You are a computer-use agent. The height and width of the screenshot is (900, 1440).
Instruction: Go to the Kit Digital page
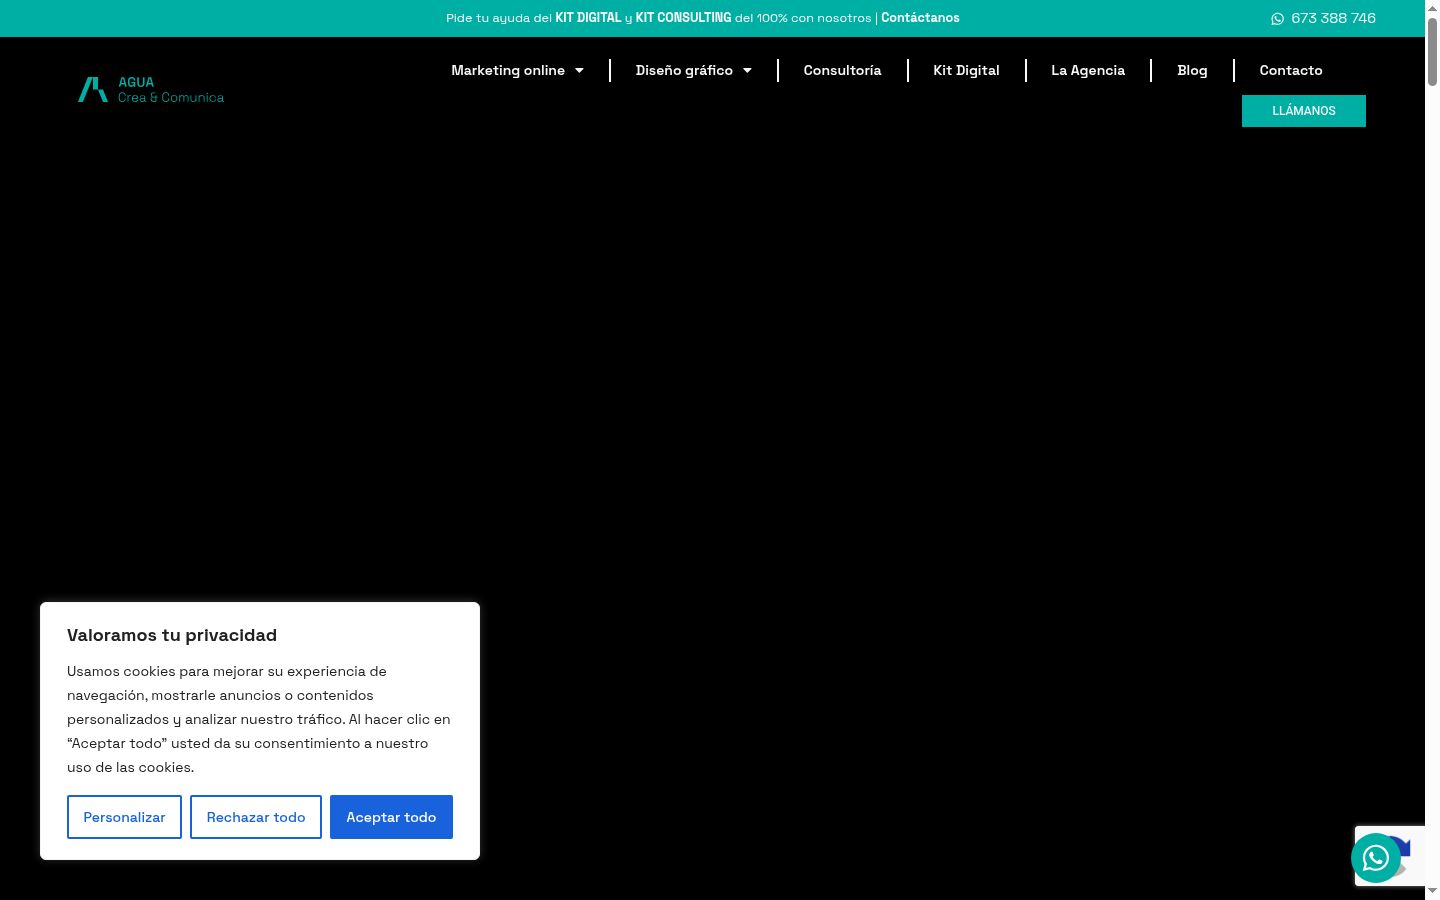[966, 70]
